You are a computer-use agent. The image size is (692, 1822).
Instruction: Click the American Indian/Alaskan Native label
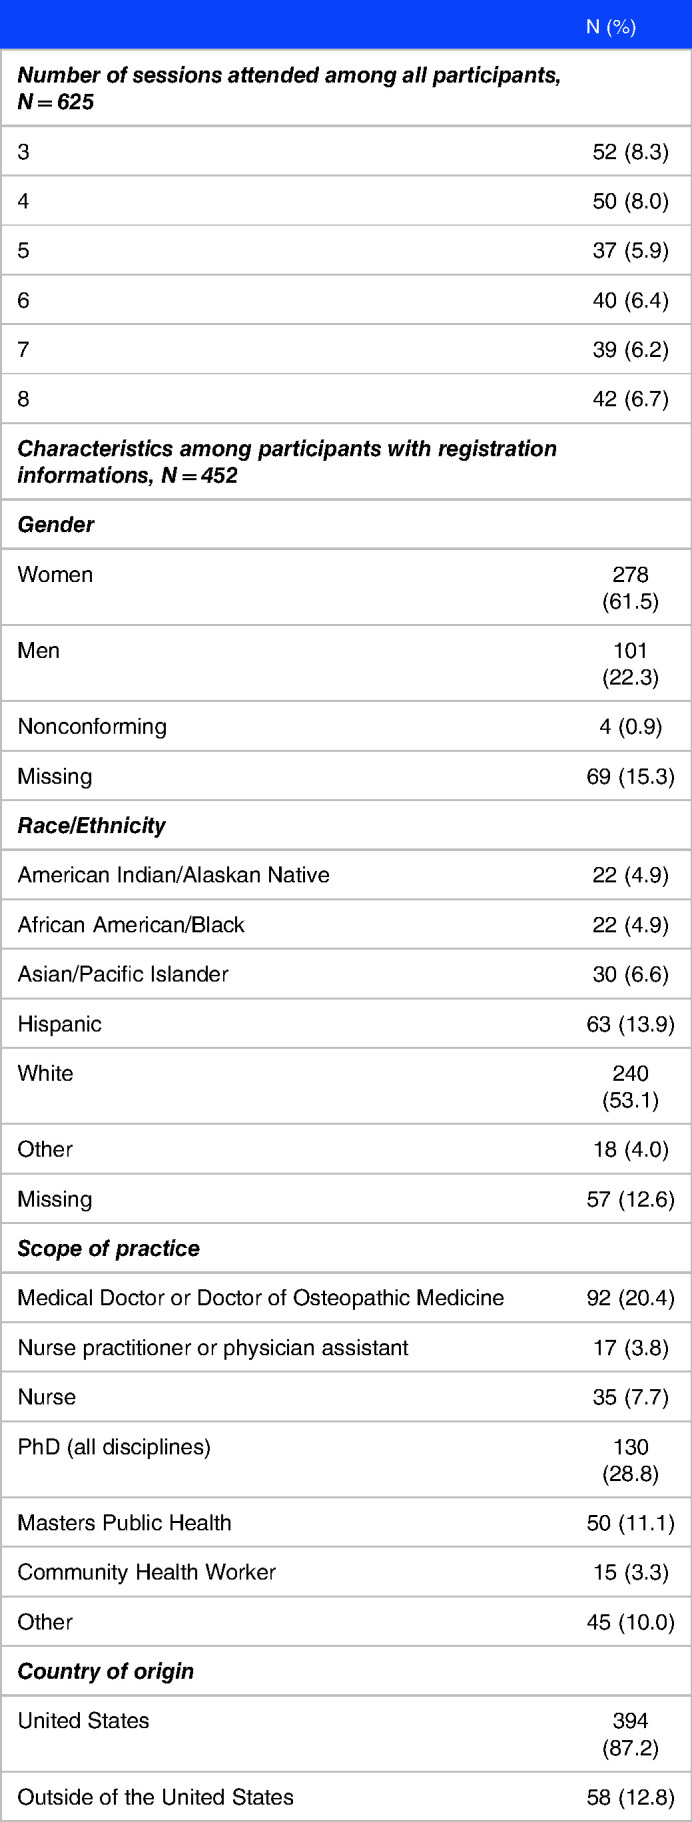point(174,875)
